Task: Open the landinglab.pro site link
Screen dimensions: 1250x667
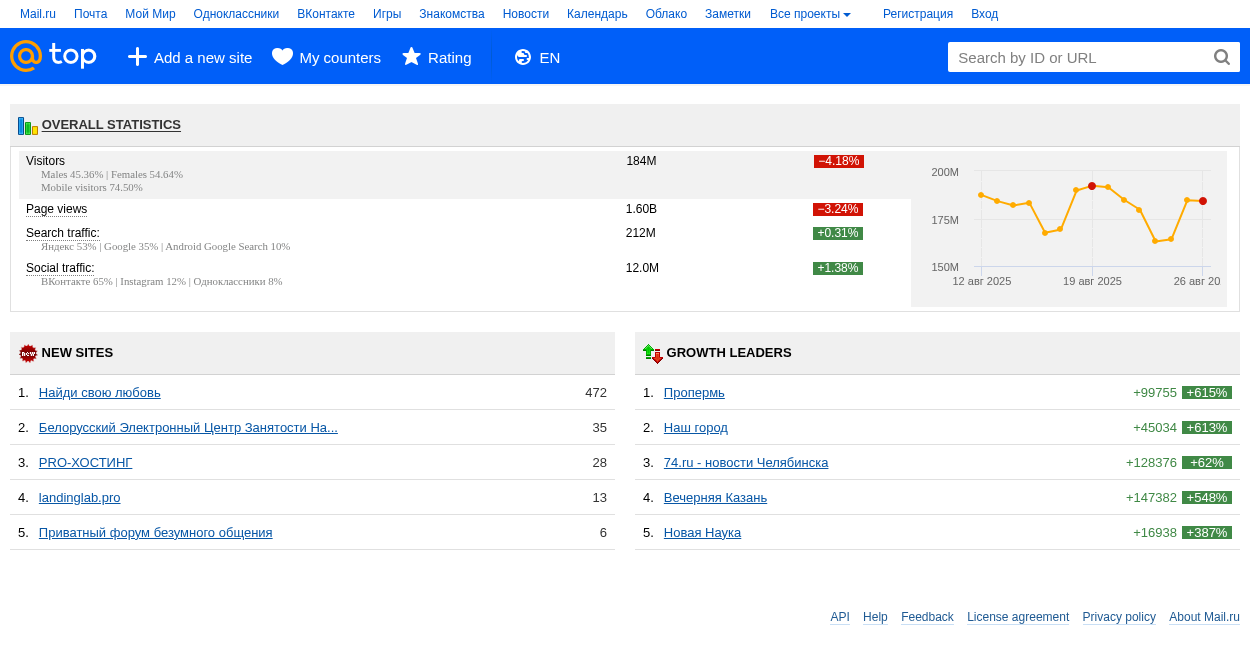Action: coord(80,498)
